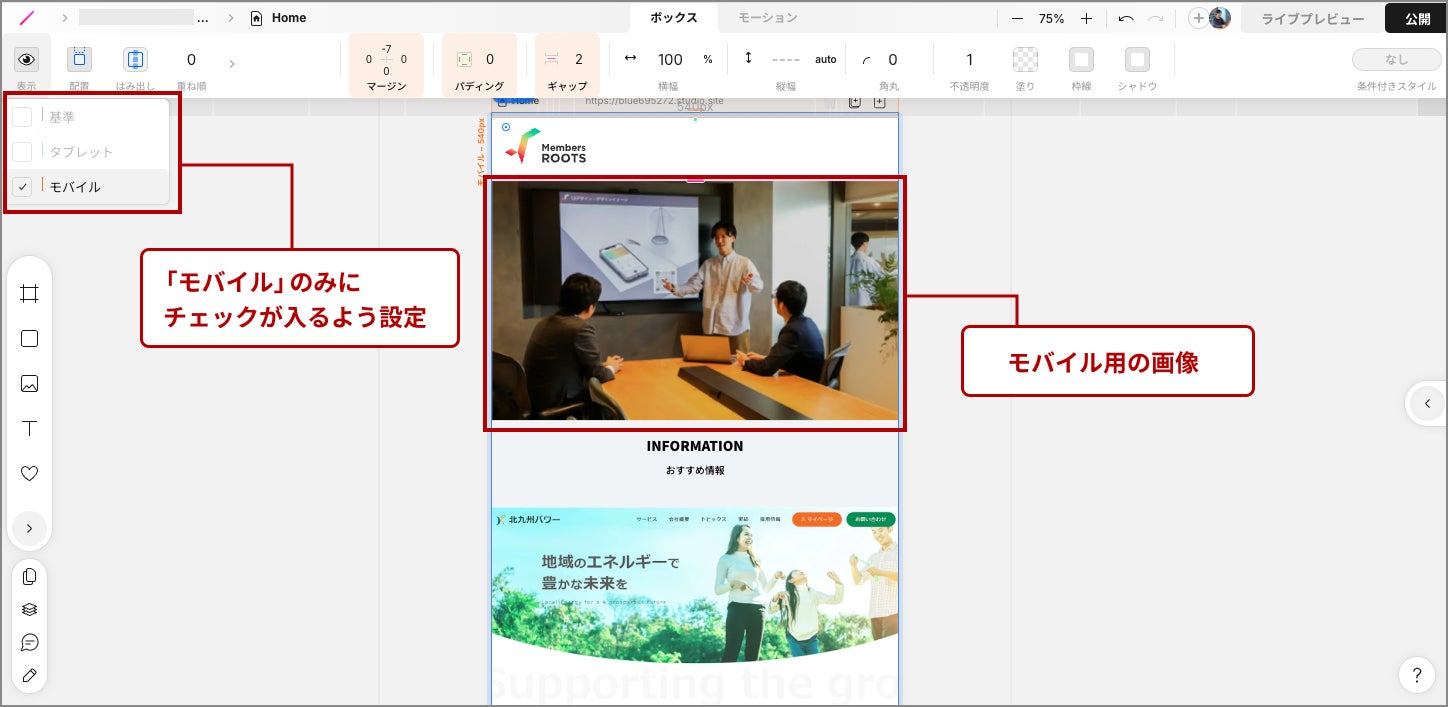The height and width of the screenshot is (707, 1448).
Task: Expand the right side panel chevron
Action: (1427, 404)
